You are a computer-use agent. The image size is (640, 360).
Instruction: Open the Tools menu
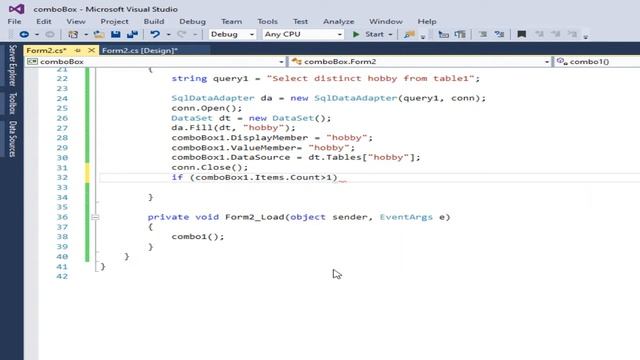[267, 21]
